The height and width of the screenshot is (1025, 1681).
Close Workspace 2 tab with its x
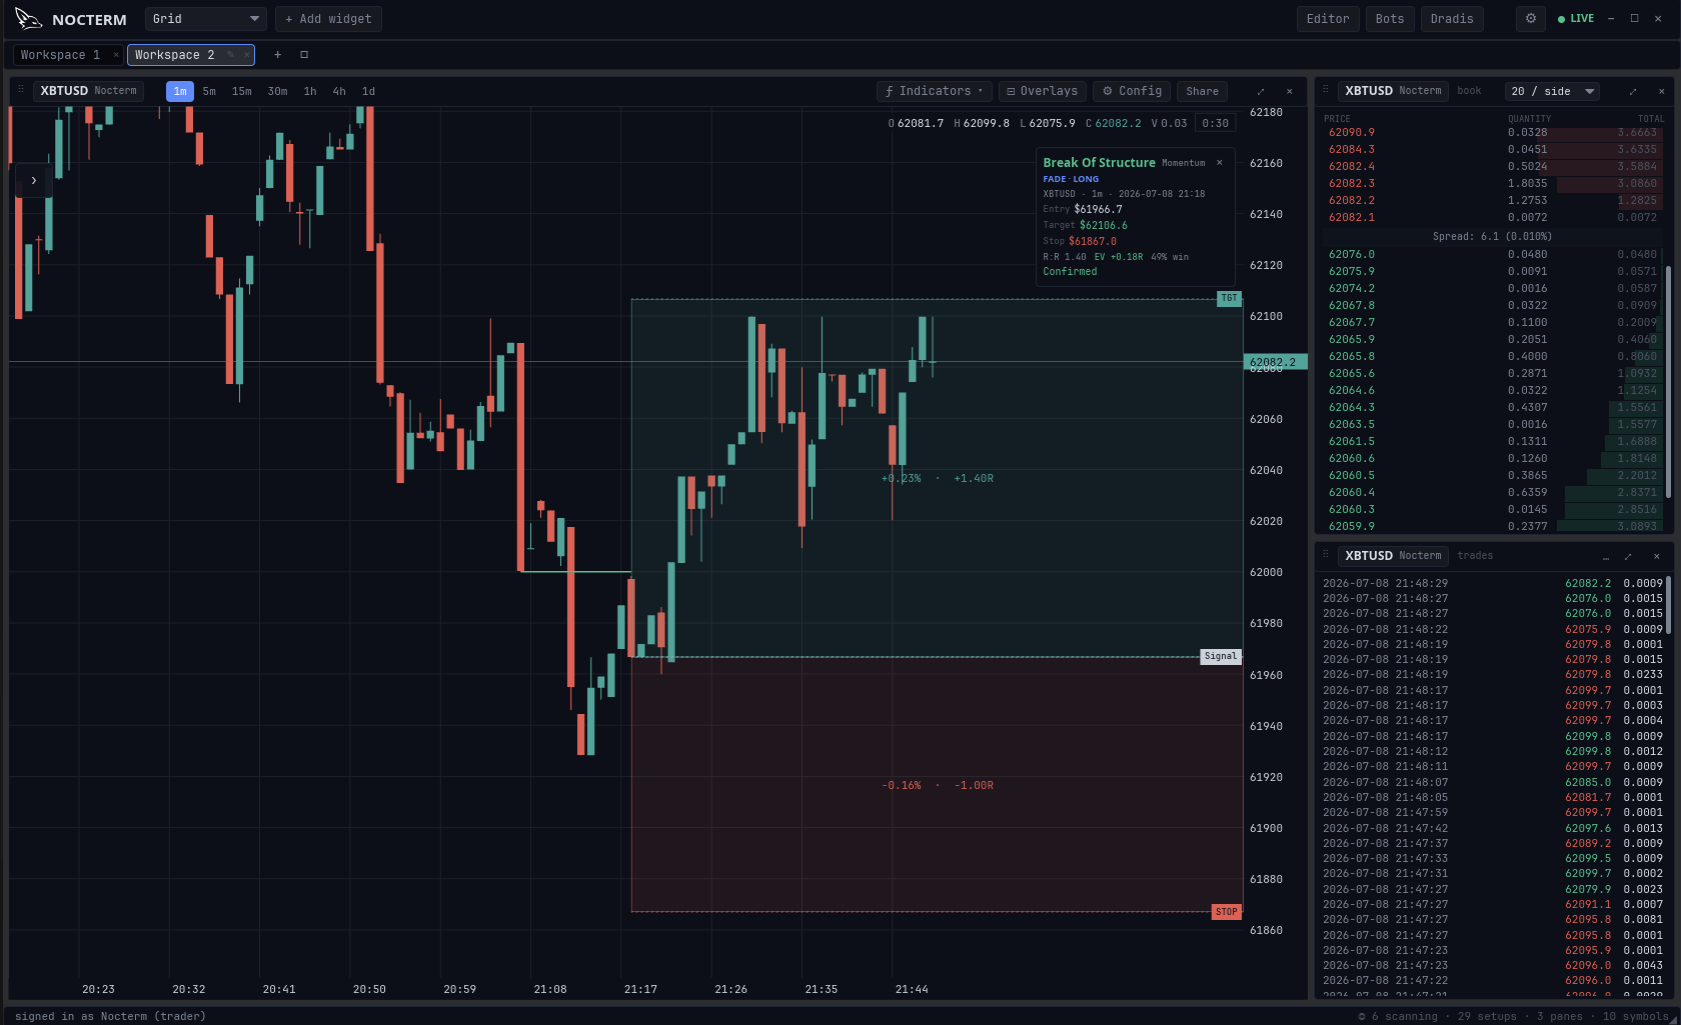(x=246, y=55)
